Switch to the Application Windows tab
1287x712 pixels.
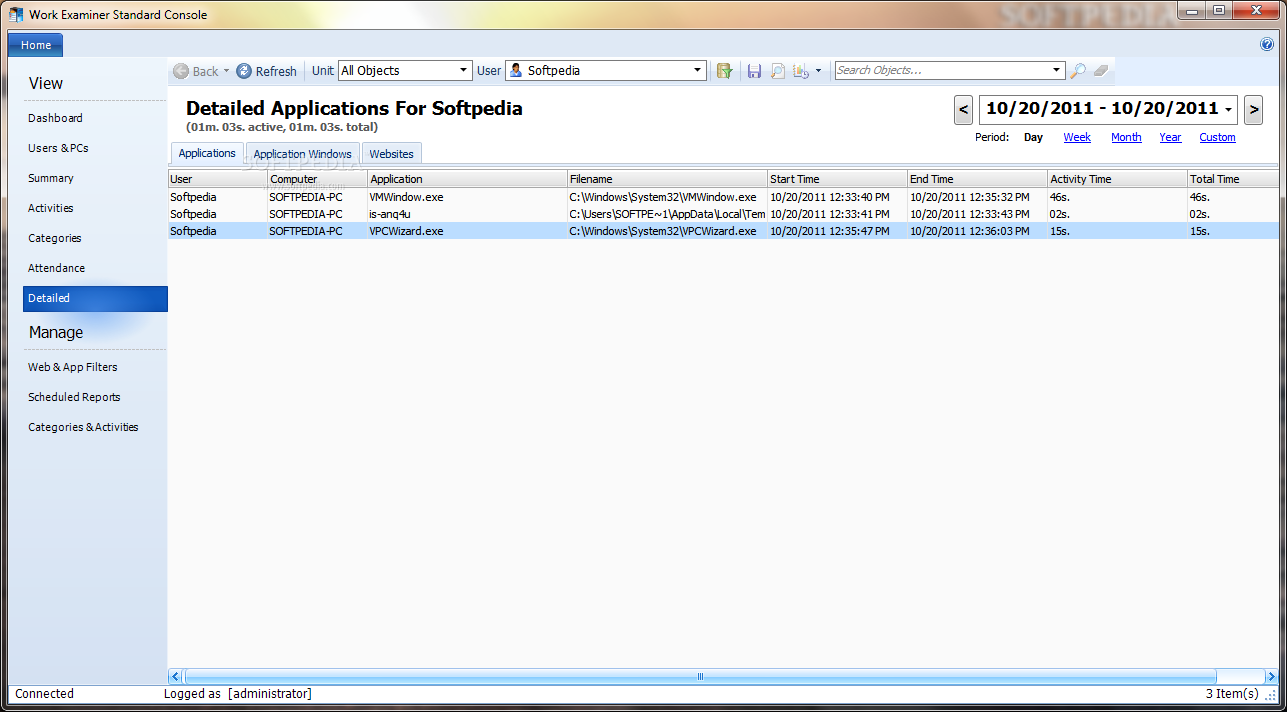302,154
